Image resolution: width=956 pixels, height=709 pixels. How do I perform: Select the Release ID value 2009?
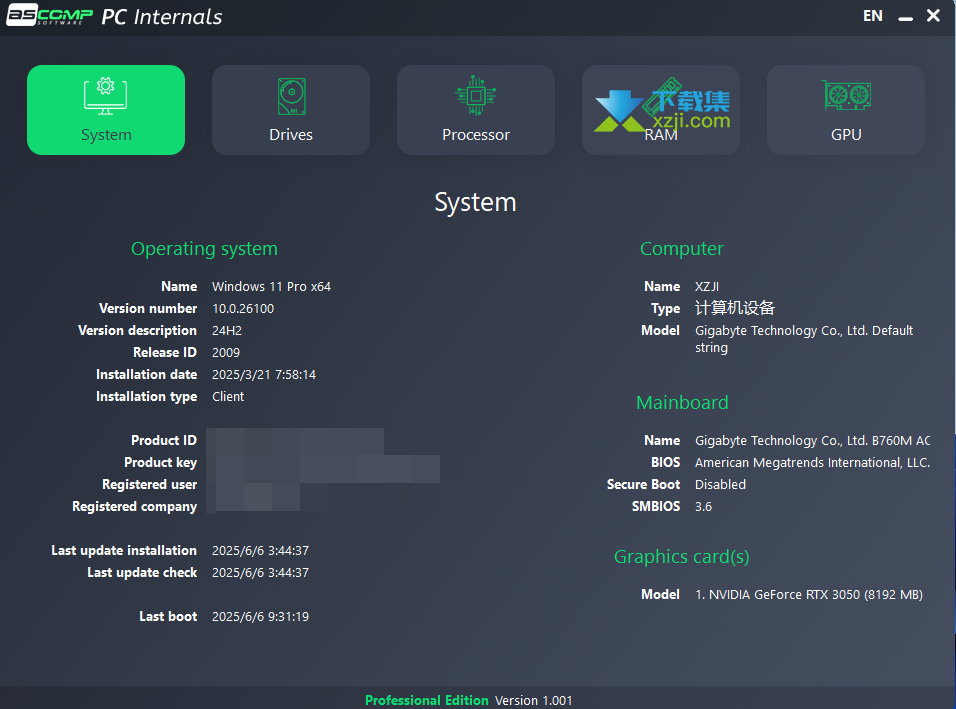point(226,352)
